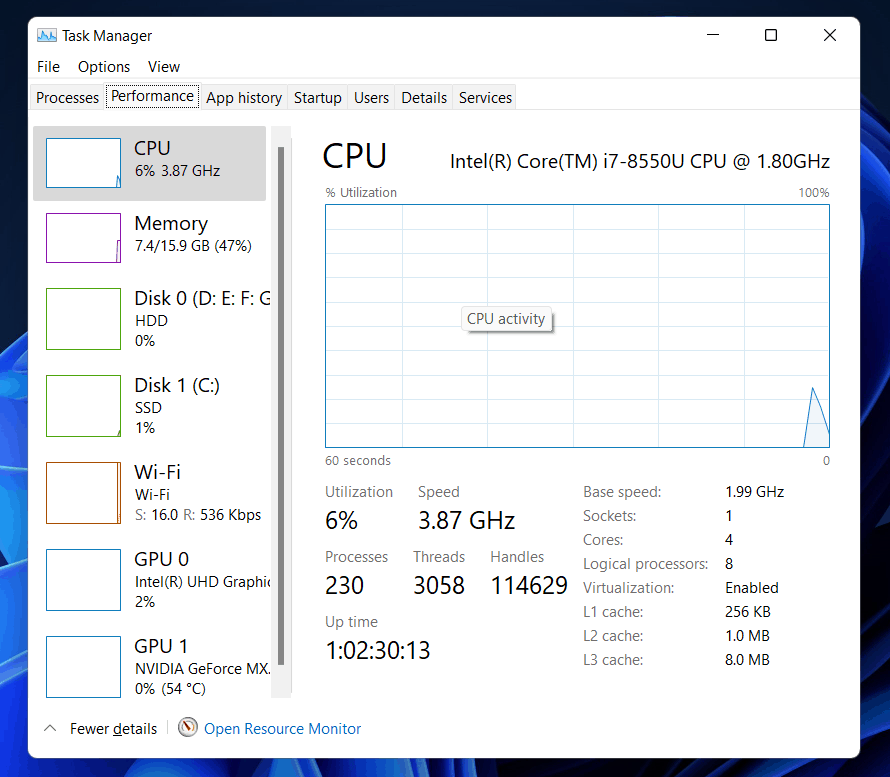Collapse view with Fewer details chevron
890x777 pixels.
[50, 728]
